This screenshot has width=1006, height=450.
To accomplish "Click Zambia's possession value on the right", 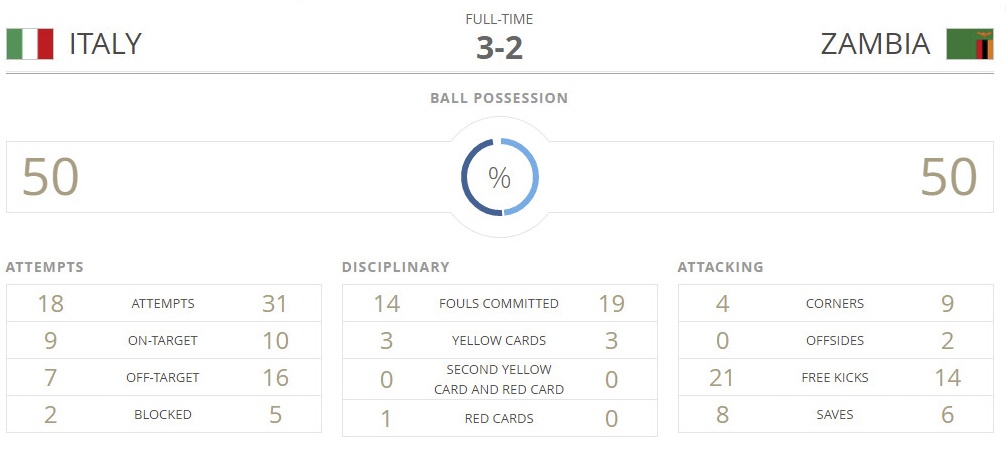I will pyautogui.click(x=948, y=178).
